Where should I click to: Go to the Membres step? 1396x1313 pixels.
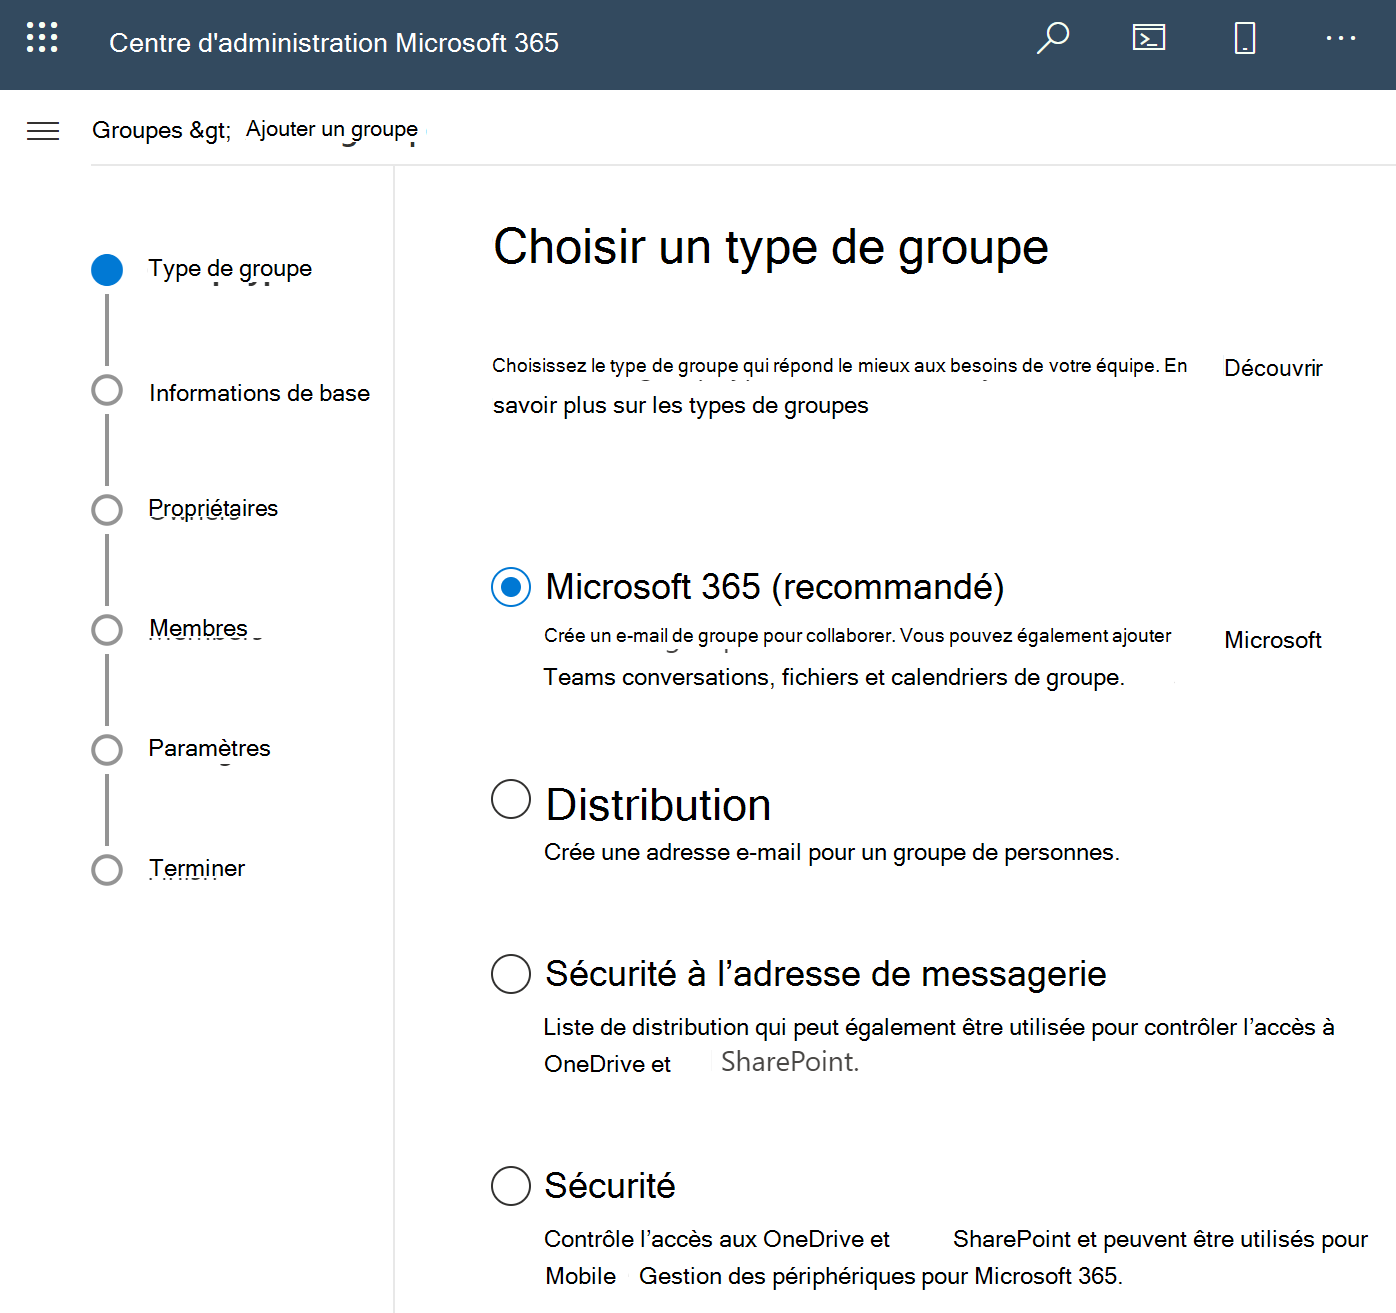click(198, 629)
